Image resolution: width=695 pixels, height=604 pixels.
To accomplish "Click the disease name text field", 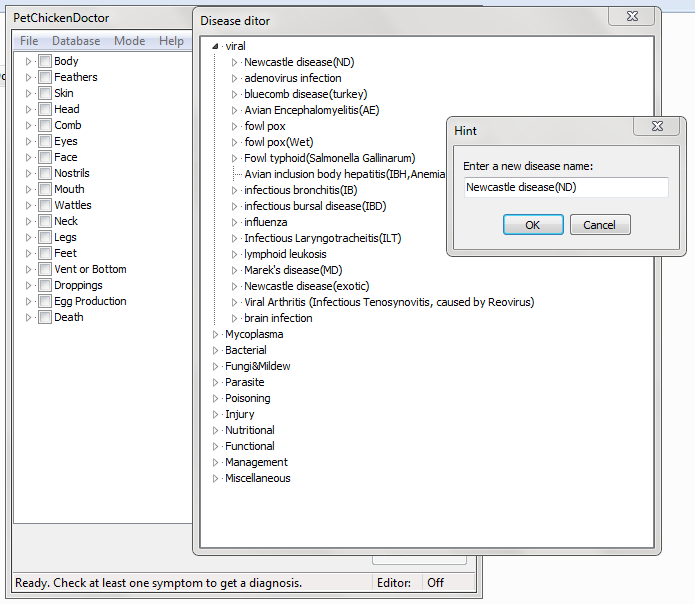I will coord(566,187).
